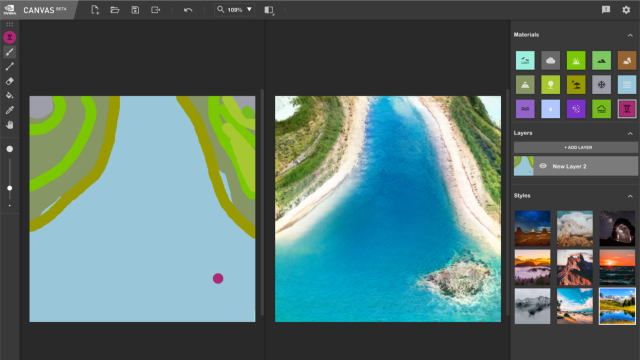The height and width of the screenshot is (360, 640).
Task: Apply the white cloudy rock peak style
Action: click(575, 228)
